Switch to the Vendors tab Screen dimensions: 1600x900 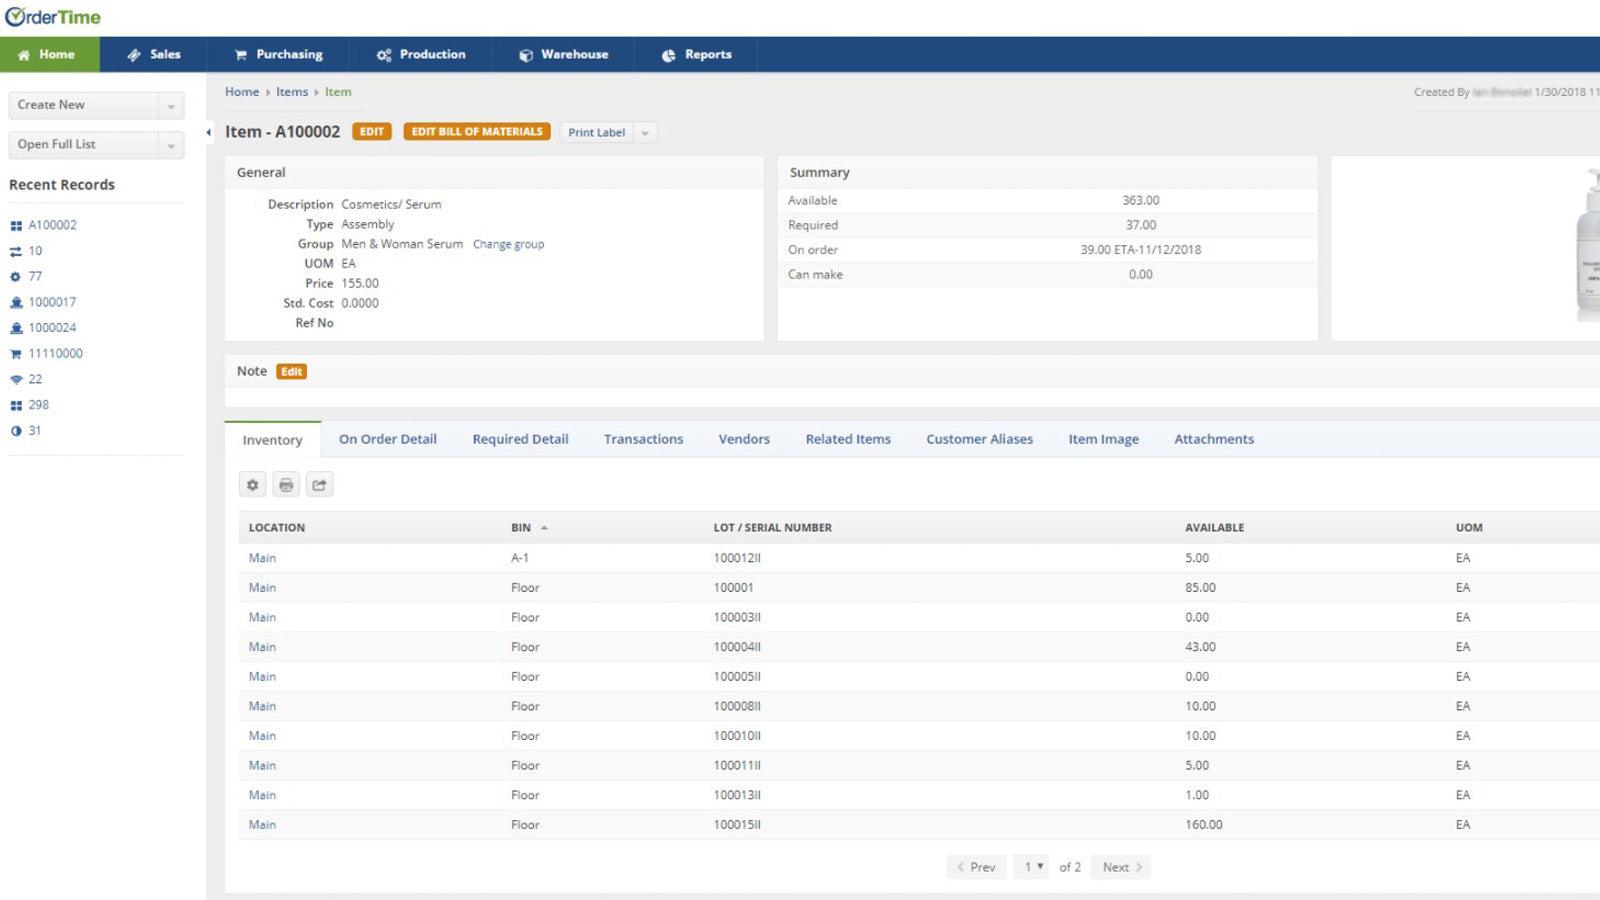coord(743,439)
